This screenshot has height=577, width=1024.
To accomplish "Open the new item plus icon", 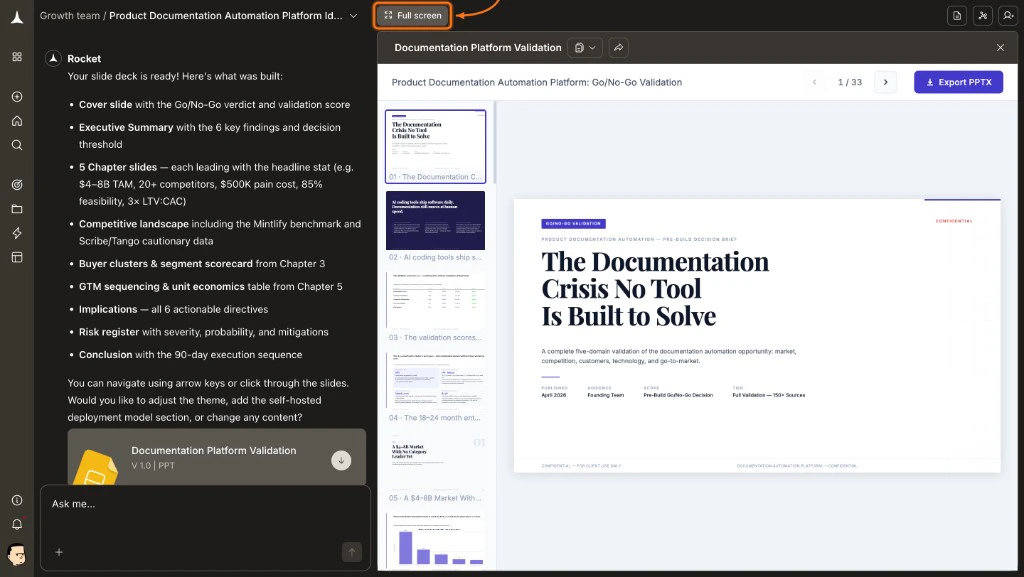I will [x=16, y=97].
